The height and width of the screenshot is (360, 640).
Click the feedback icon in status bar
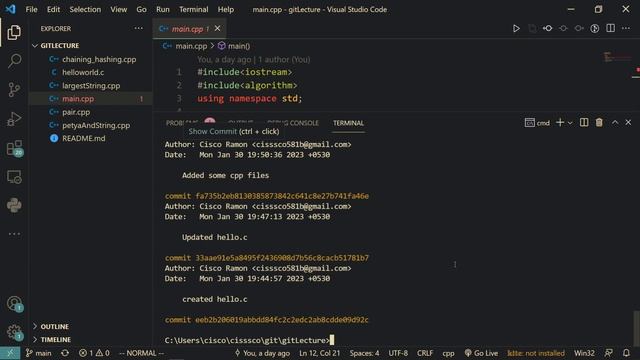click(x=609, y=353)
